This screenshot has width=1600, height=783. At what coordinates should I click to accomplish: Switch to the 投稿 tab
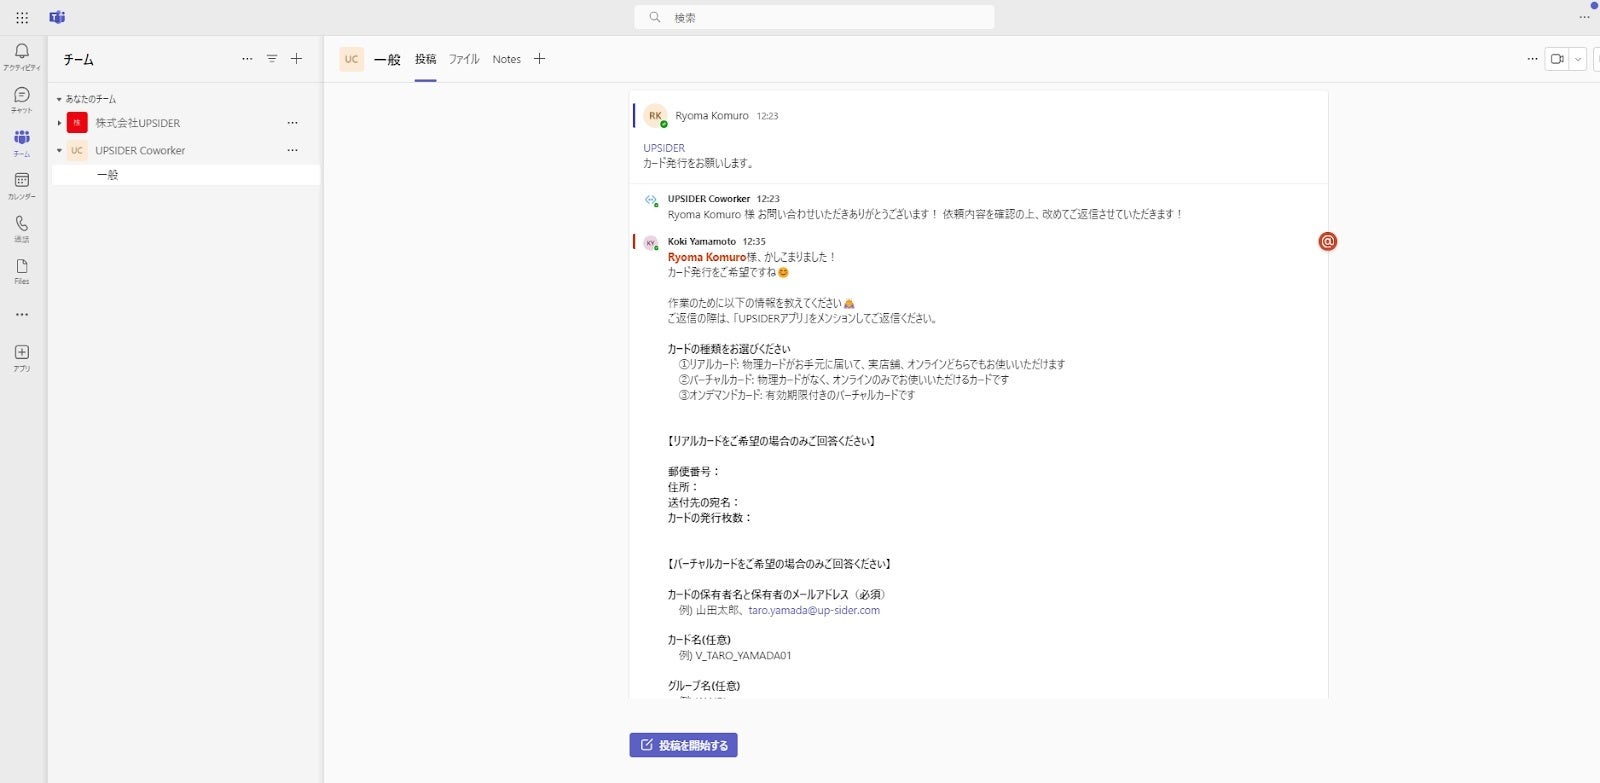pyautogui.click(x=425, y=59)
